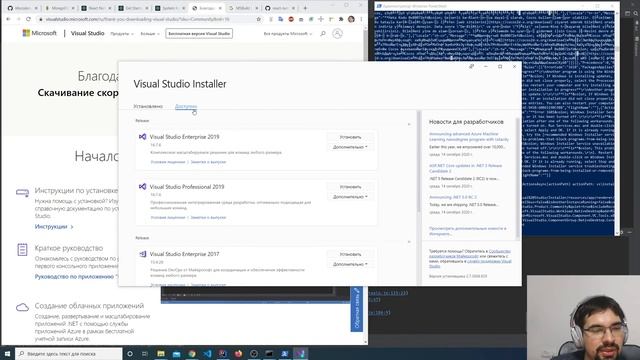Install Visual Studio Professional 2019
640x360 pixels.
[350, 187]
